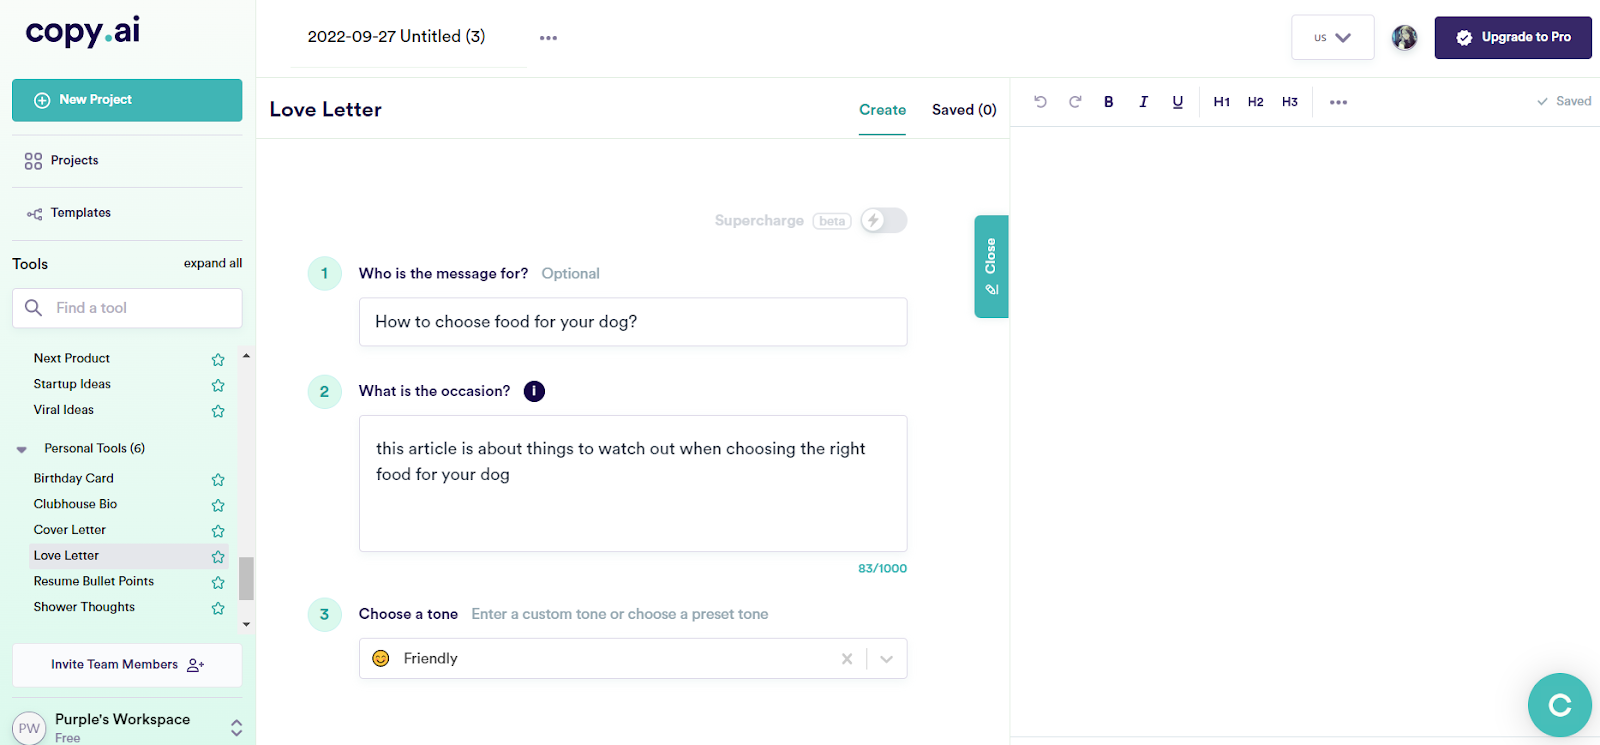This screenshot has width=1600, height=745.
Task: Undo the last edit in the editor
Action: [1040, 102]
